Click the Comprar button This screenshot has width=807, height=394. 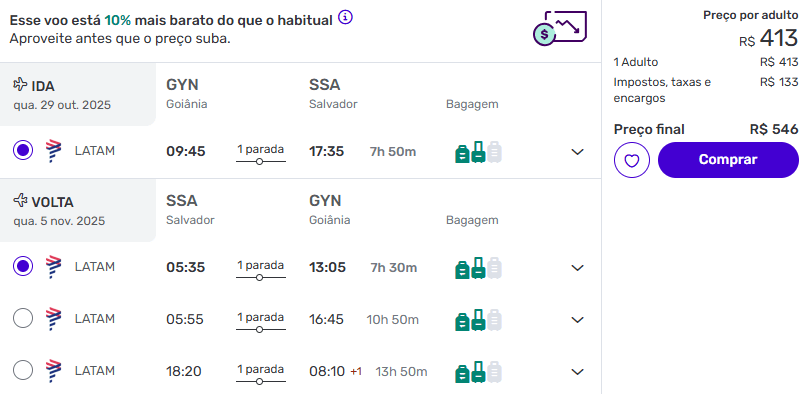(x=728, y=160)
